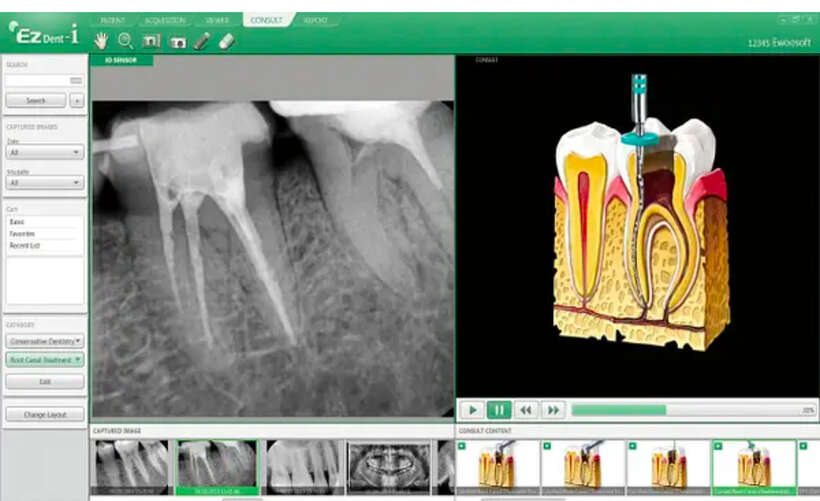Select the Hand pan tool
820x501 pixels.
(x=101, y=41)
